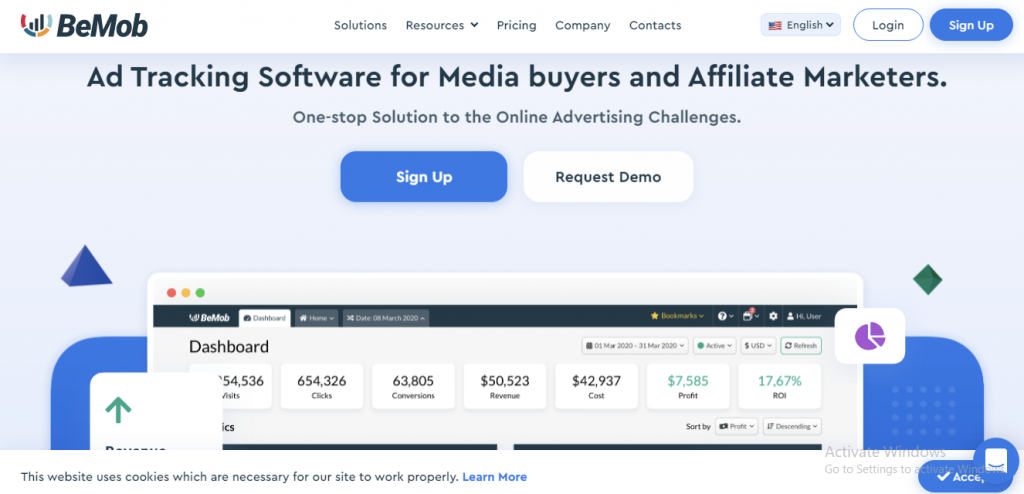The width and height of the screenshot is (1024, 494).
Task: Click the 17,67% ROI stat card
Action: [779, 386]
